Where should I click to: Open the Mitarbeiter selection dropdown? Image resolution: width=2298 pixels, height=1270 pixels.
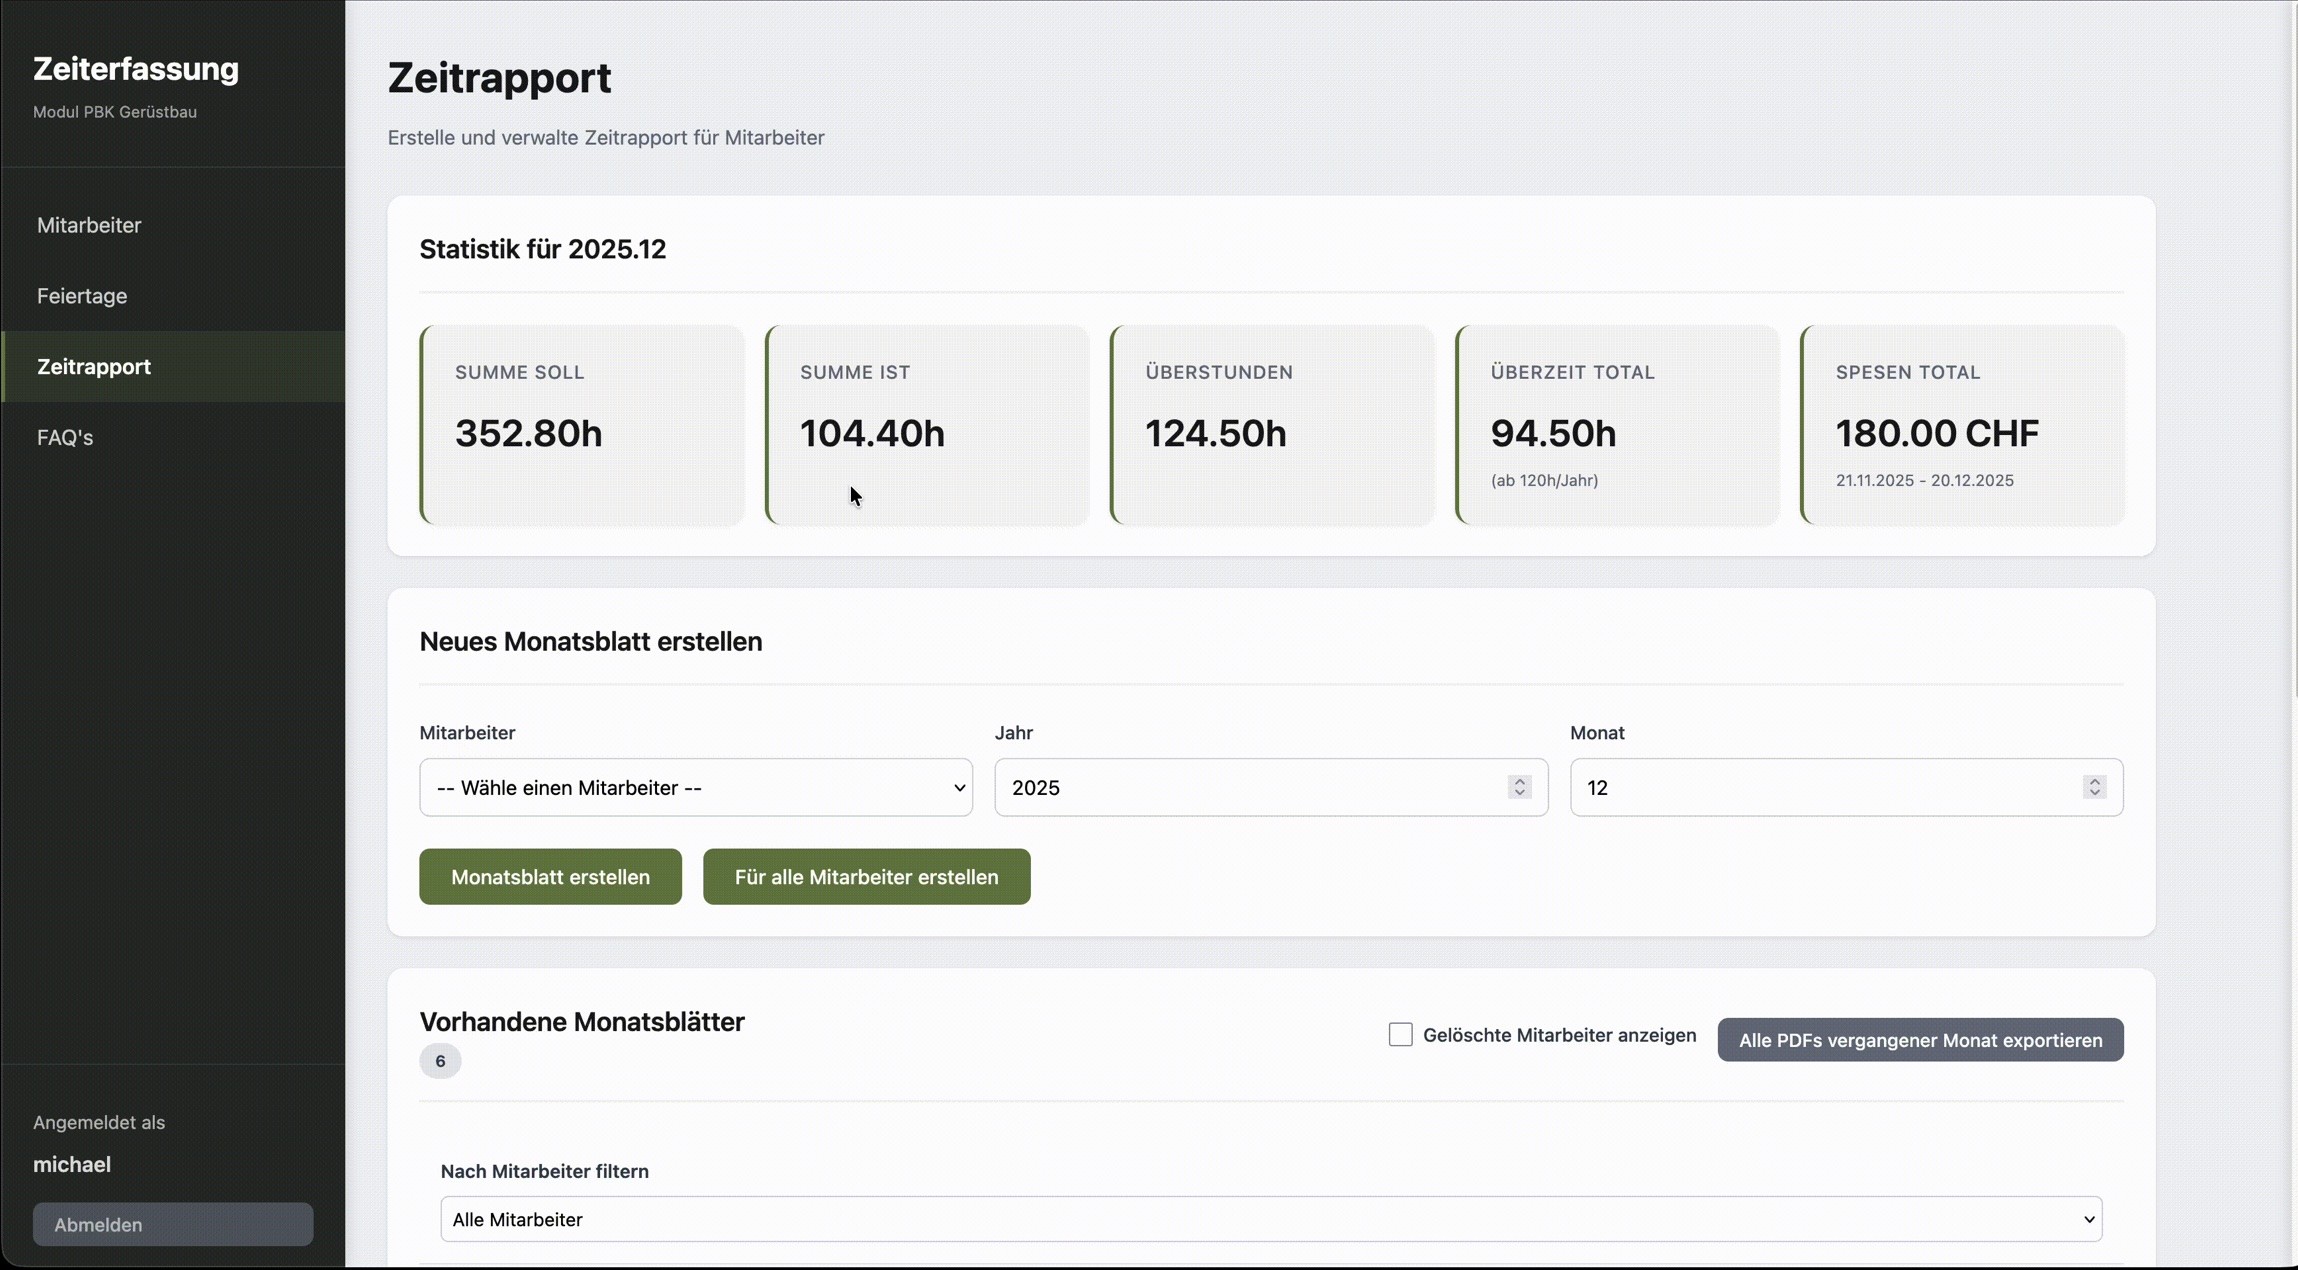[x=695, y=787]
